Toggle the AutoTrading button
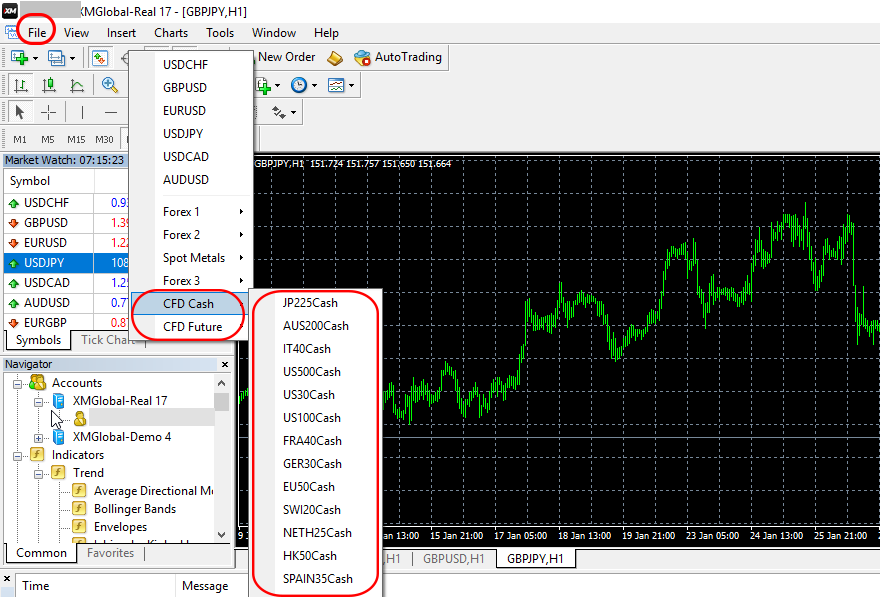 pyautogui.click(x=398, y=57)
